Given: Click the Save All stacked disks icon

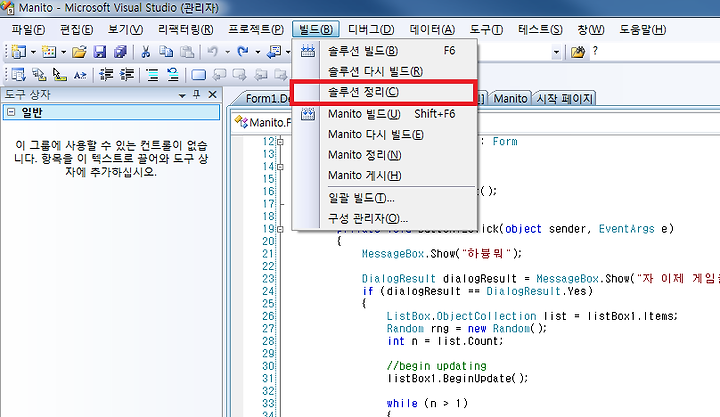Looking at the screenshot, I should pyautogui.click(x=120, y=52).
